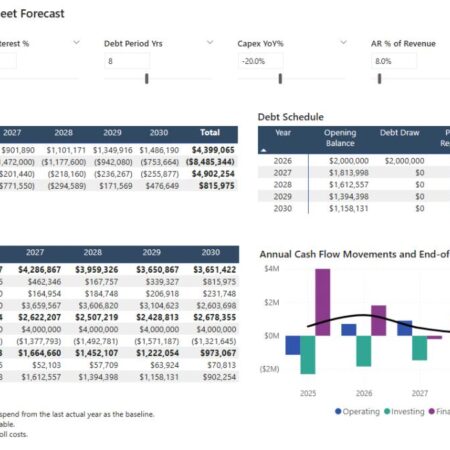The image size is (450, 450).
Task: Select the Investing legend marker
Action: [387, 412]
